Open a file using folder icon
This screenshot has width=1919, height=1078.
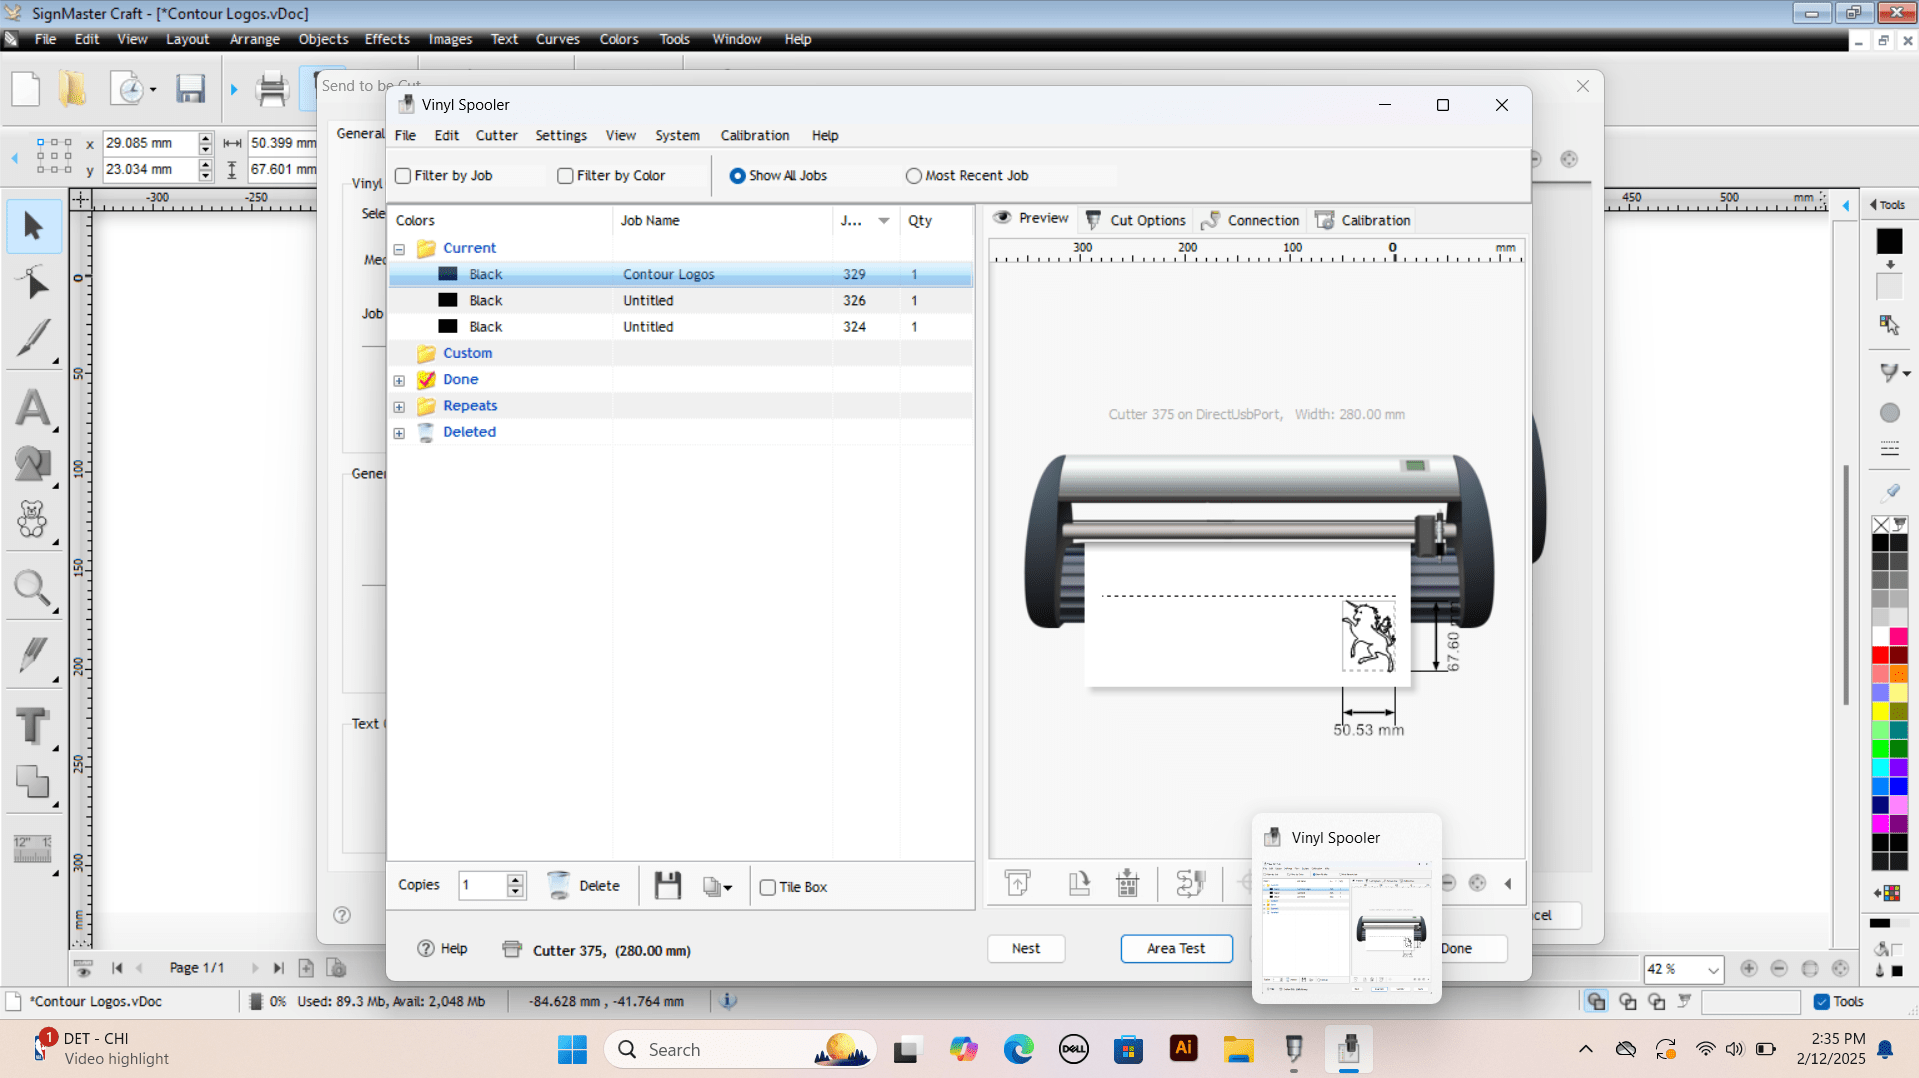click(x=72, y=89)
